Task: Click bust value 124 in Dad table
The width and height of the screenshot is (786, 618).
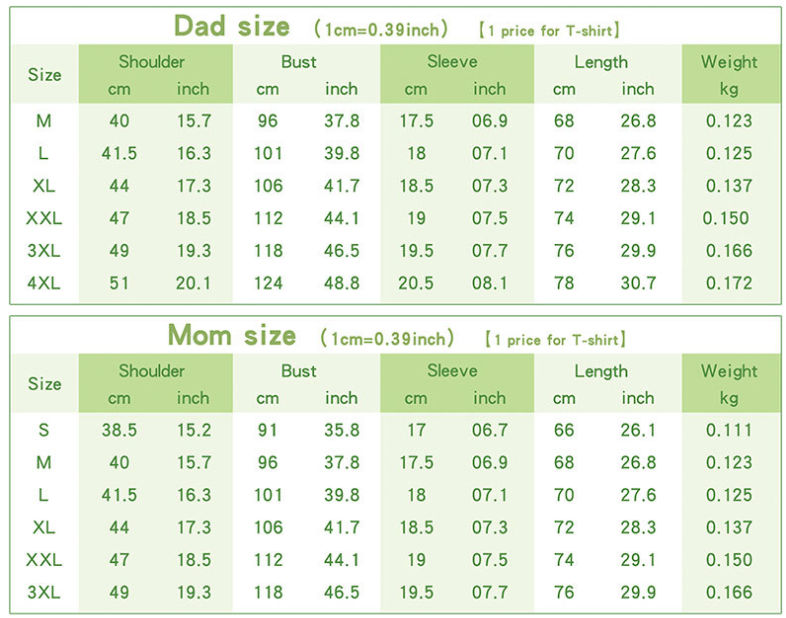Action: 268,283
